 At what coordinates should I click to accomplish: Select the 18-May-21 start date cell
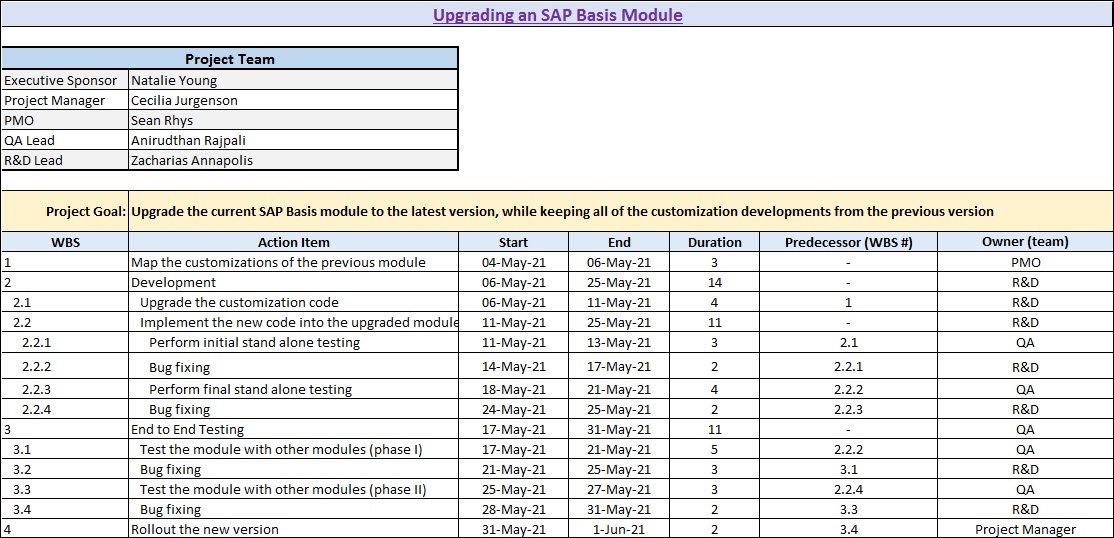tap(514, 389)
